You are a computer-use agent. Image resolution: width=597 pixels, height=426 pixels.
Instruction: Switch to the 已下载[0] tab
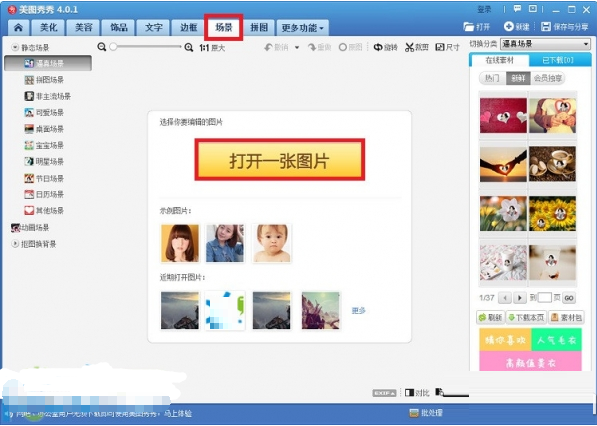(558, 60)
